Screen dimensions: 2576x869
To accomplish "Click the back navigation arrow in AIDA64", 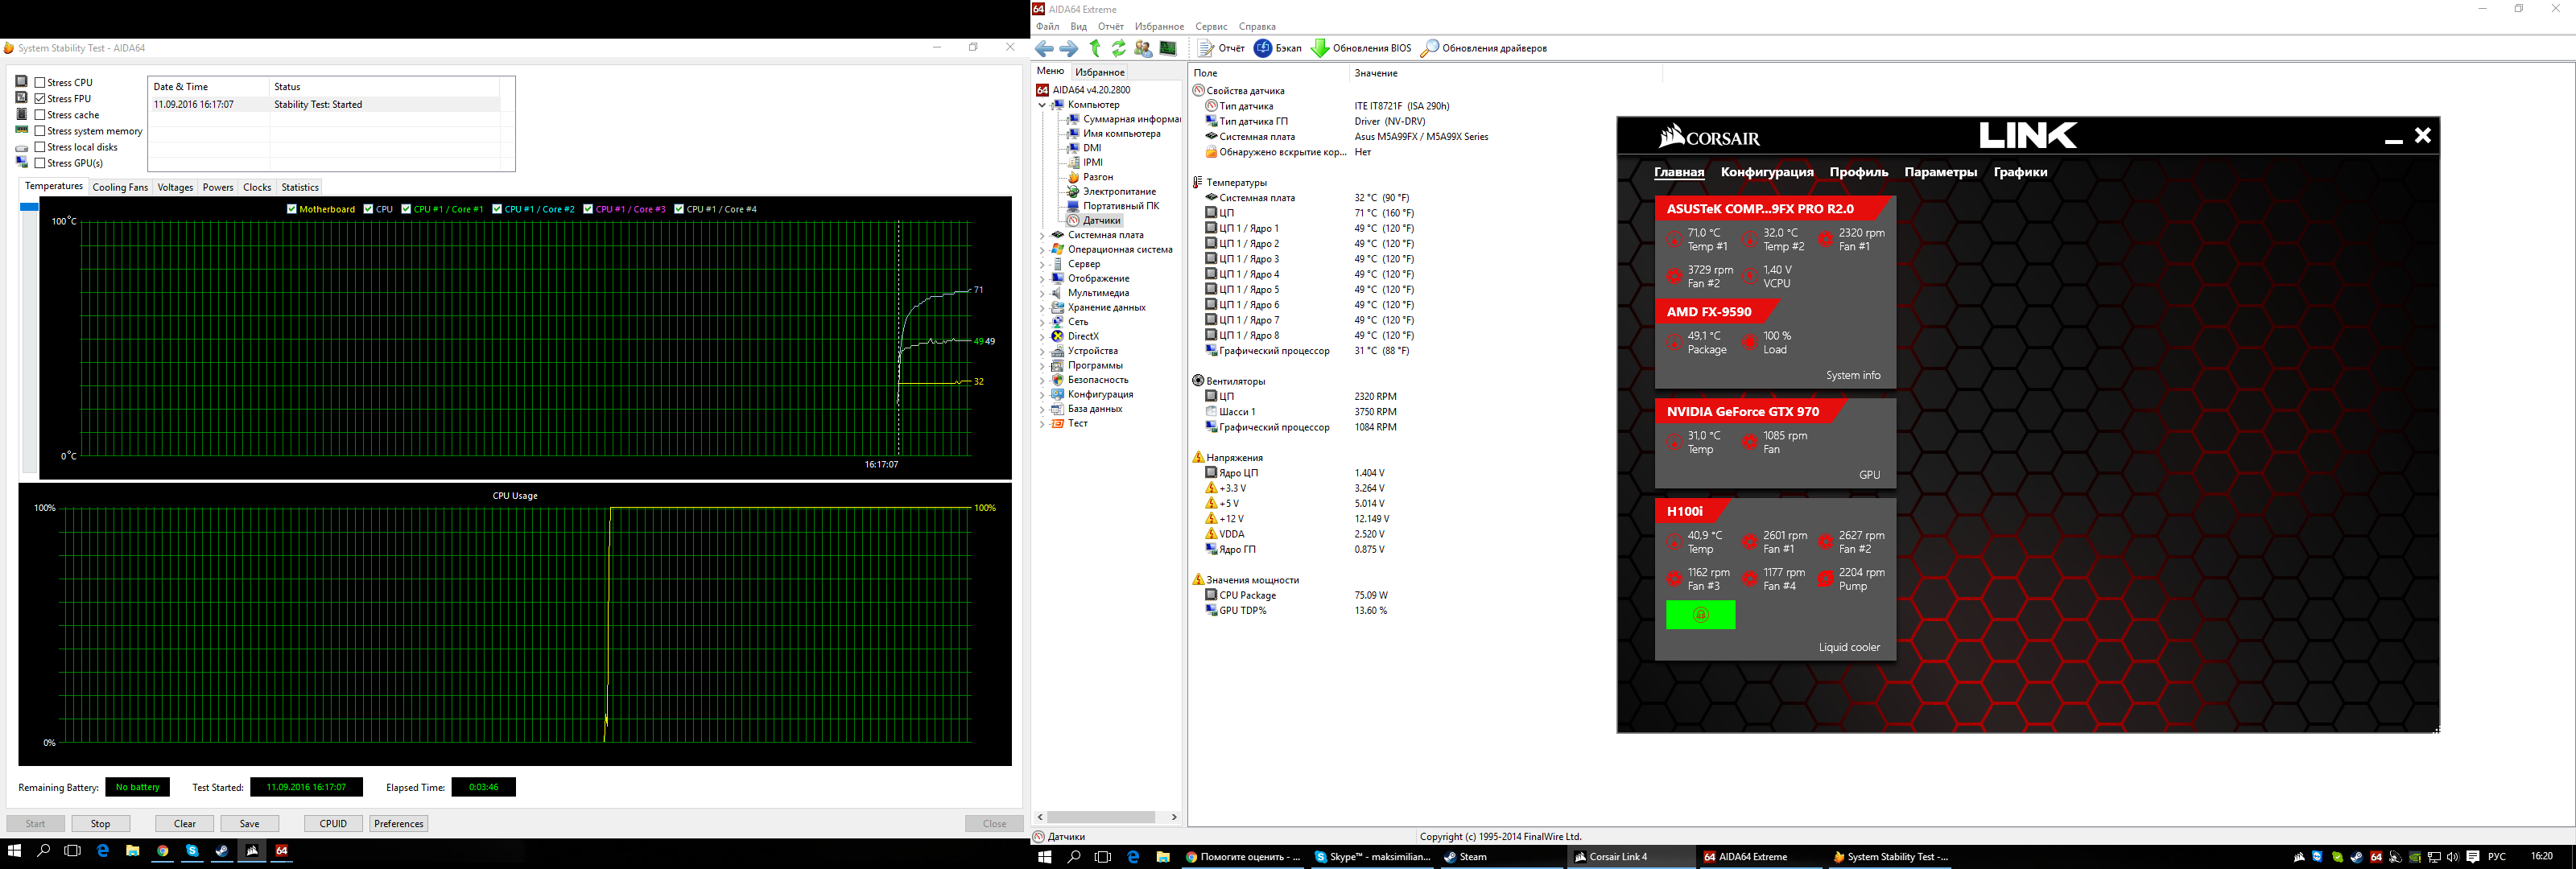I will 1044,48.
